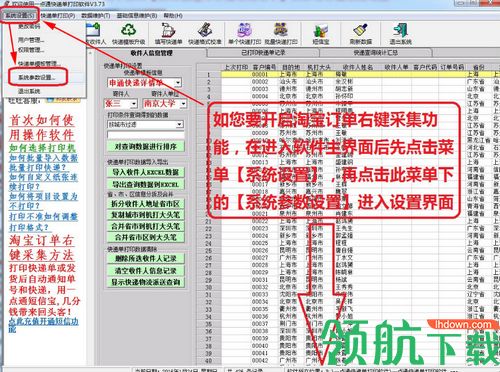Open the 填写快递单 toolbar icon
The width and height of the screenshot is (500, 372).
tap(168, 30)
